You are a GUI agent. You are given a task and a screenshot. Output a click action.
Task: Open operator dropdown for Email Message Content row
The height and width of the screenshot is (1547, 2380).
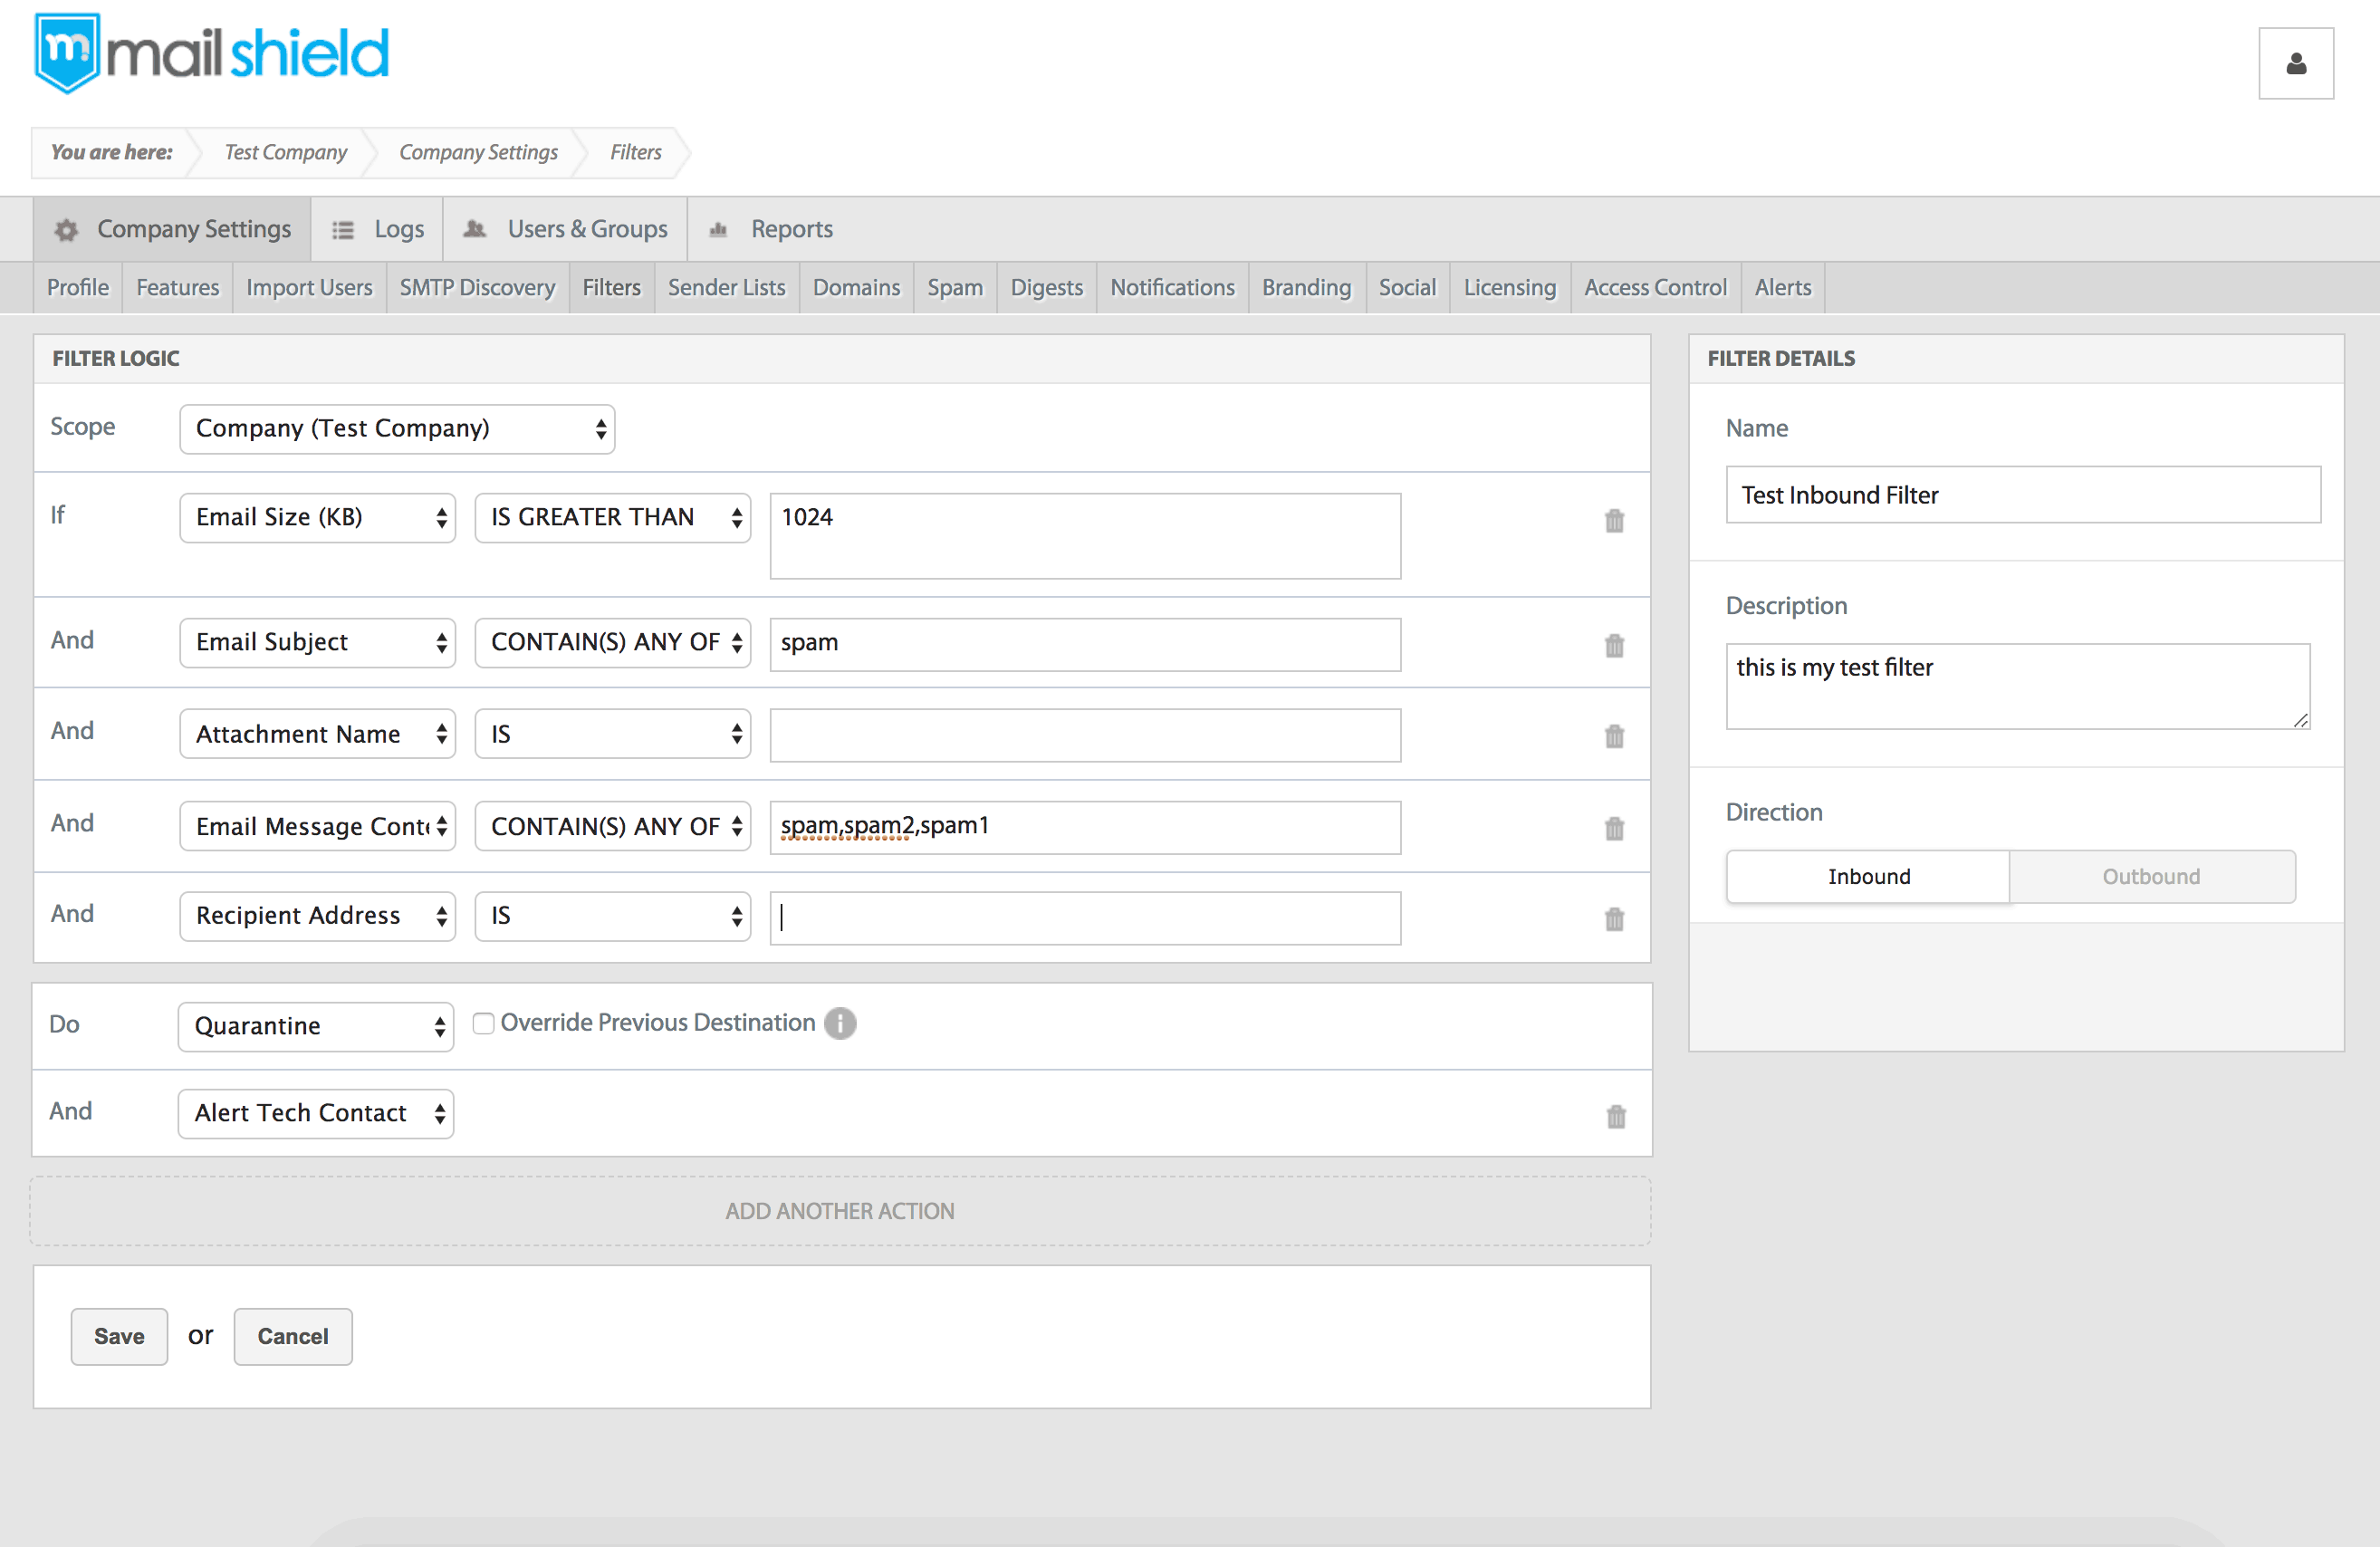[x=612, y=826]
